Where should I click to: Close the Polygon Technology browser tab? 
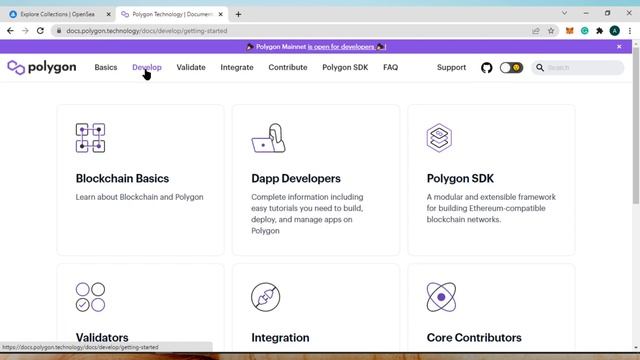point(221,14)
